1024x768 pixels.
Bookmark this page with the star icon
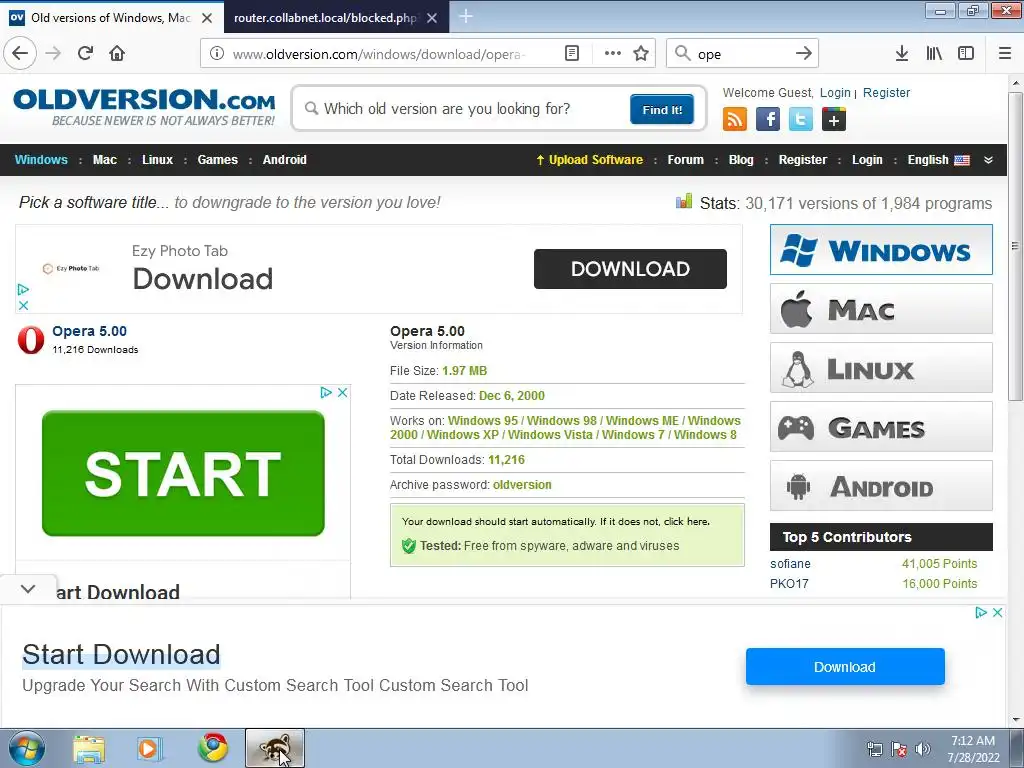point(641,54)
